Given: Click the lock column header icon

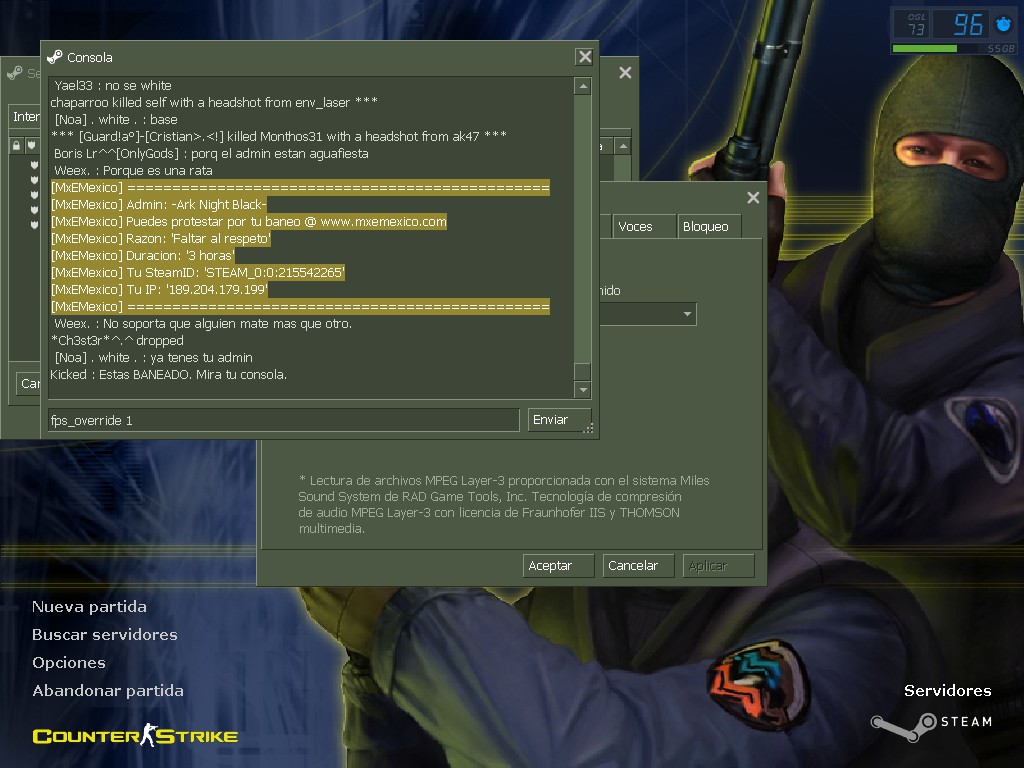Looking at the screenshot, I should pyautogui.click(x=16, y=146).
